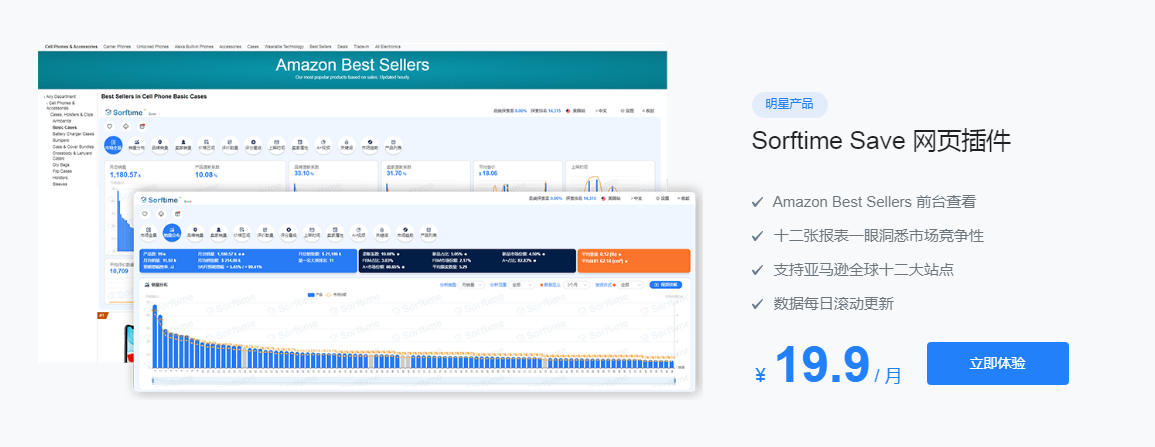Image resolution: width=1155 pixels, height=447 pixels.
Task: Select 产品列表 icon in back Sorftime panel
Action: (x=393, y=146)
